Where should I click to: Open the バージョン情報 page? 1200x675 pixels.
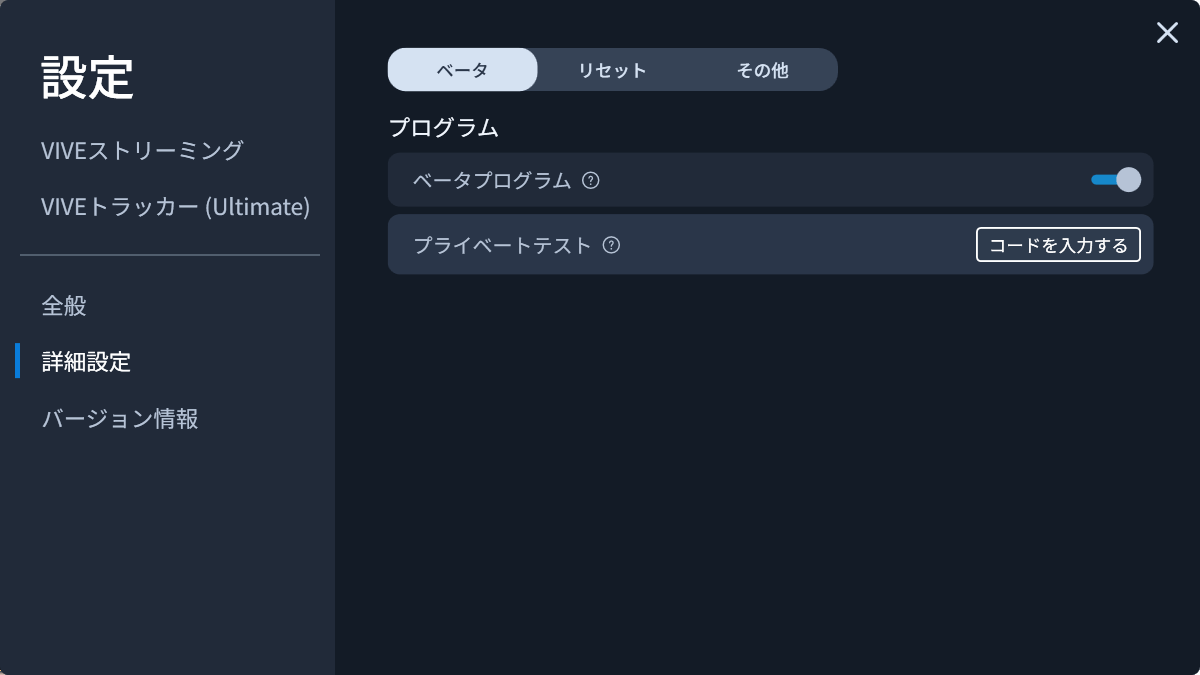click(120, 418)
